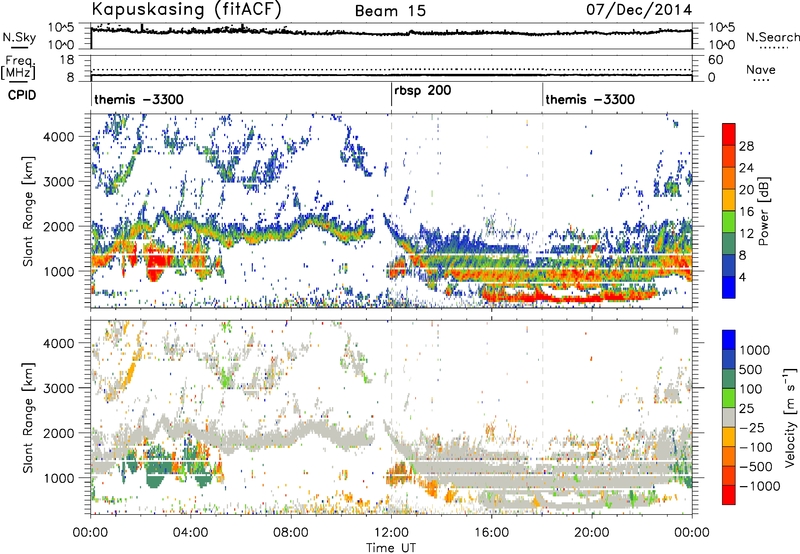Click the dark green Velocity segment between 500 and 100
Screen dimensions: 800x554
(729, 379)
